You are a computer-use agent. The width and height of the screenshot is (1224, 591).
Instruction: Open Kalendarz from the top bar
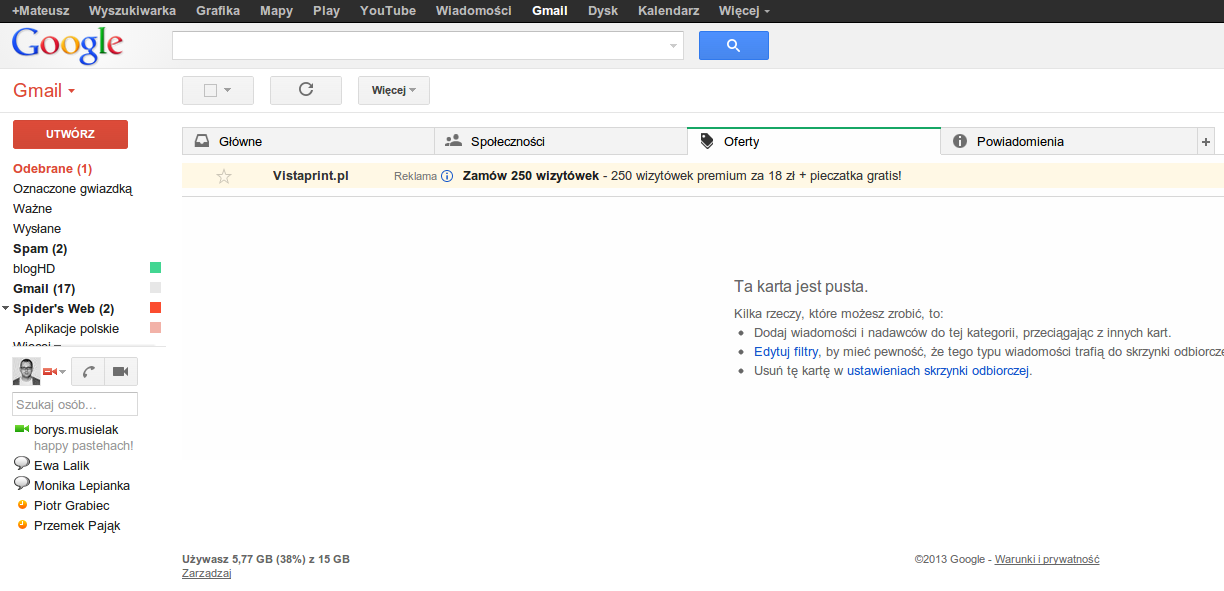668,11
